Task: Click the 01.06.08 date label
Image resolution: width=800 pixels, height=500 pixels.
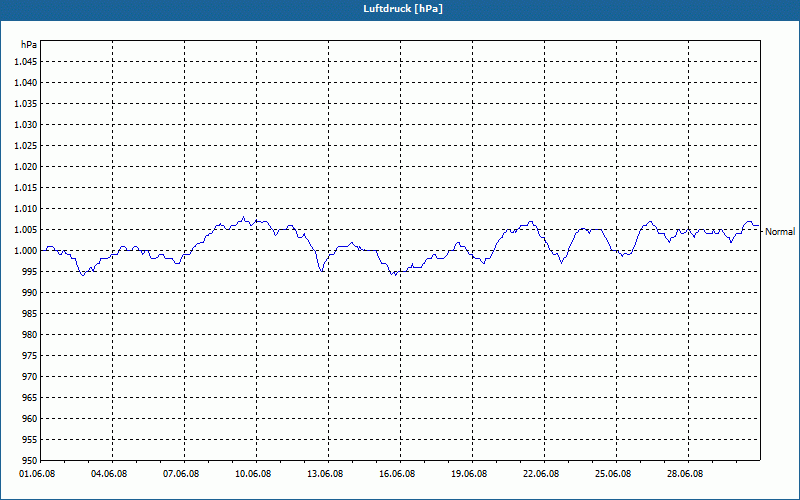Action: [x=37, y=474]
